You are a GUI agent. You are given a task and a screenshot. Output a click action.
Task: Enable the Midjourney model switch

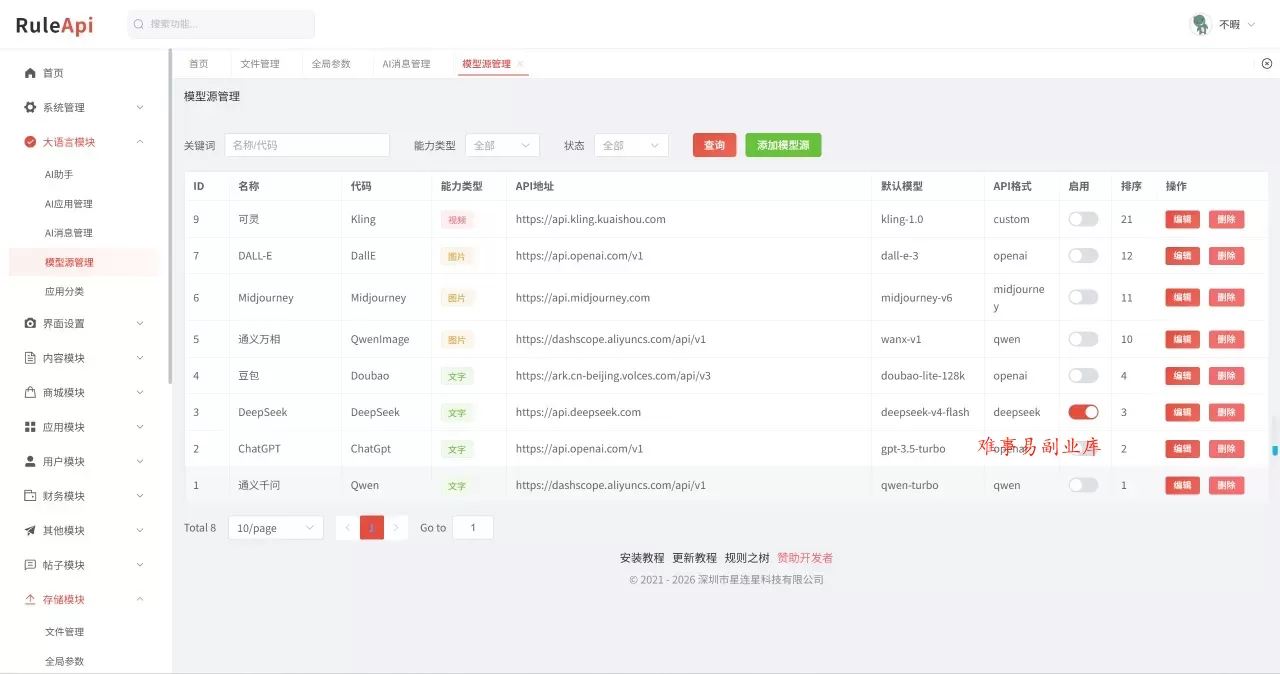[x=1083, y=297]
